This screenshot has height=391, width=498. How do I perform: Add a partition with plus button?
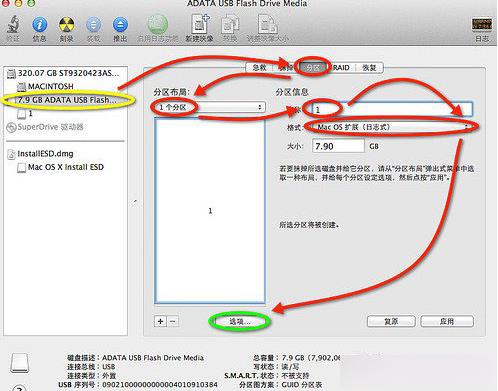(160, 321)
